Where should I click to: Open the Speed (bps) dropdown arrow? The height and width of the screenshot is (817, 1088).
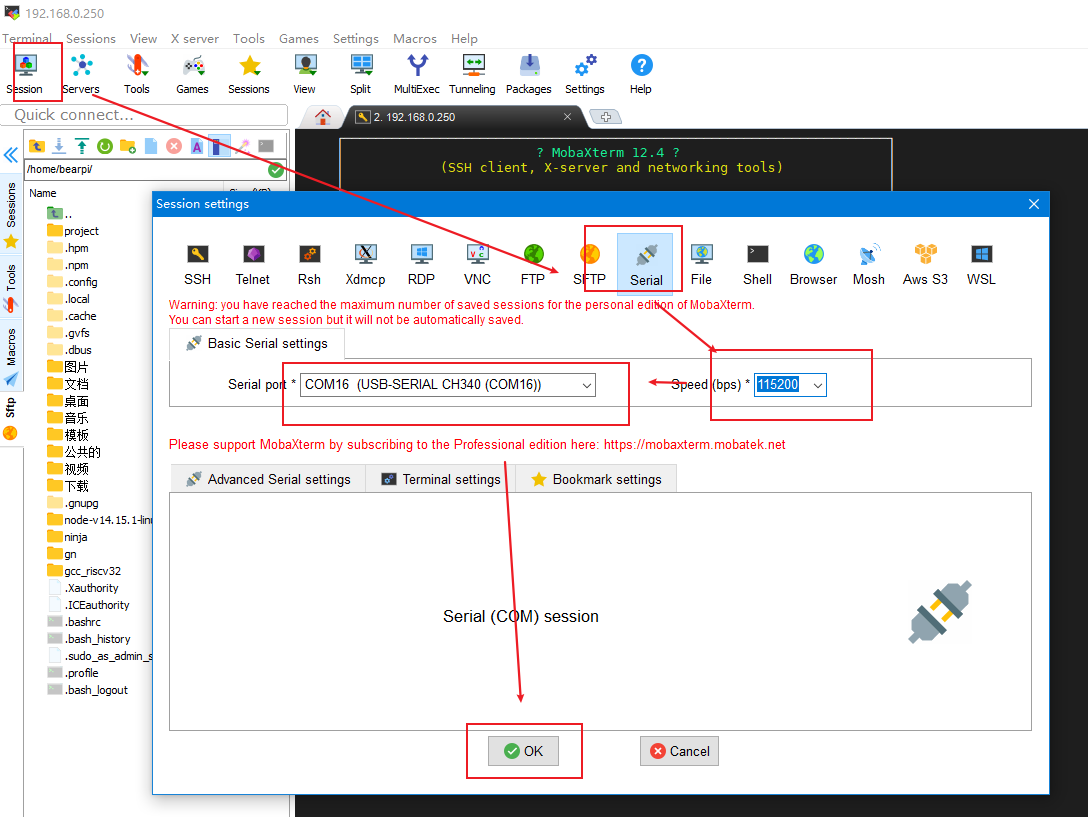(817, 385)
